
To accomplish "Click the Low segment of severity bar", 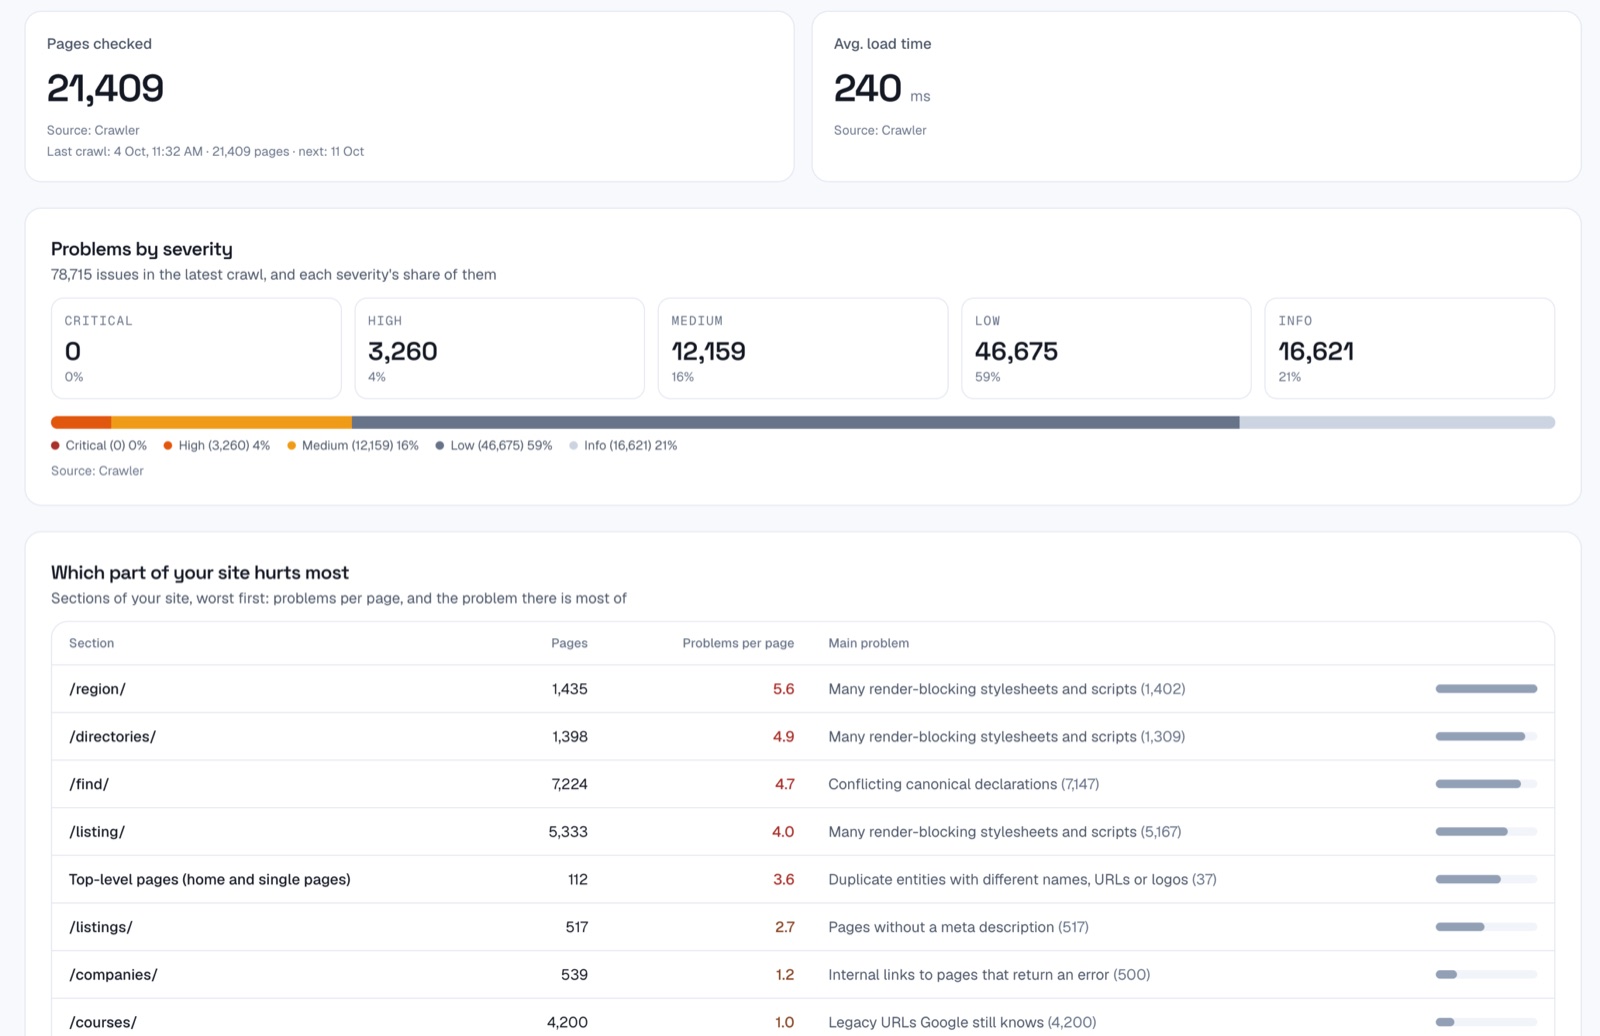I will click(x=796, y=422).
